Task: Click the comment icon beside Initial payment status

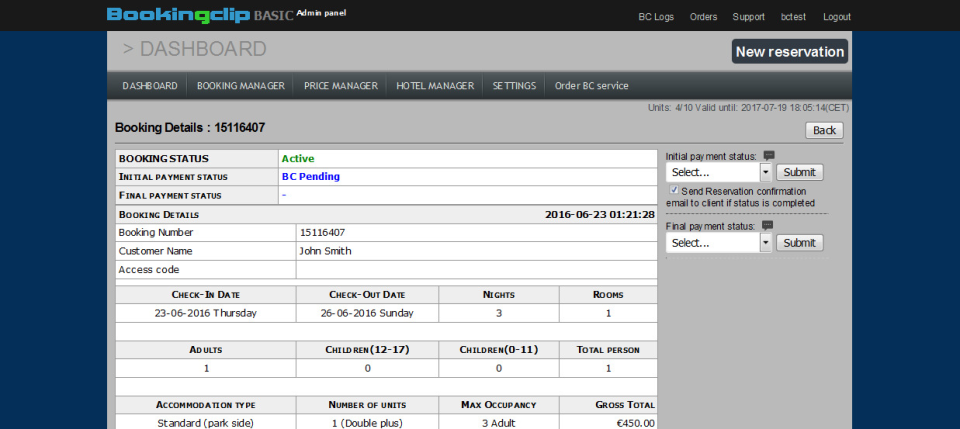Action: pos(768,155)
